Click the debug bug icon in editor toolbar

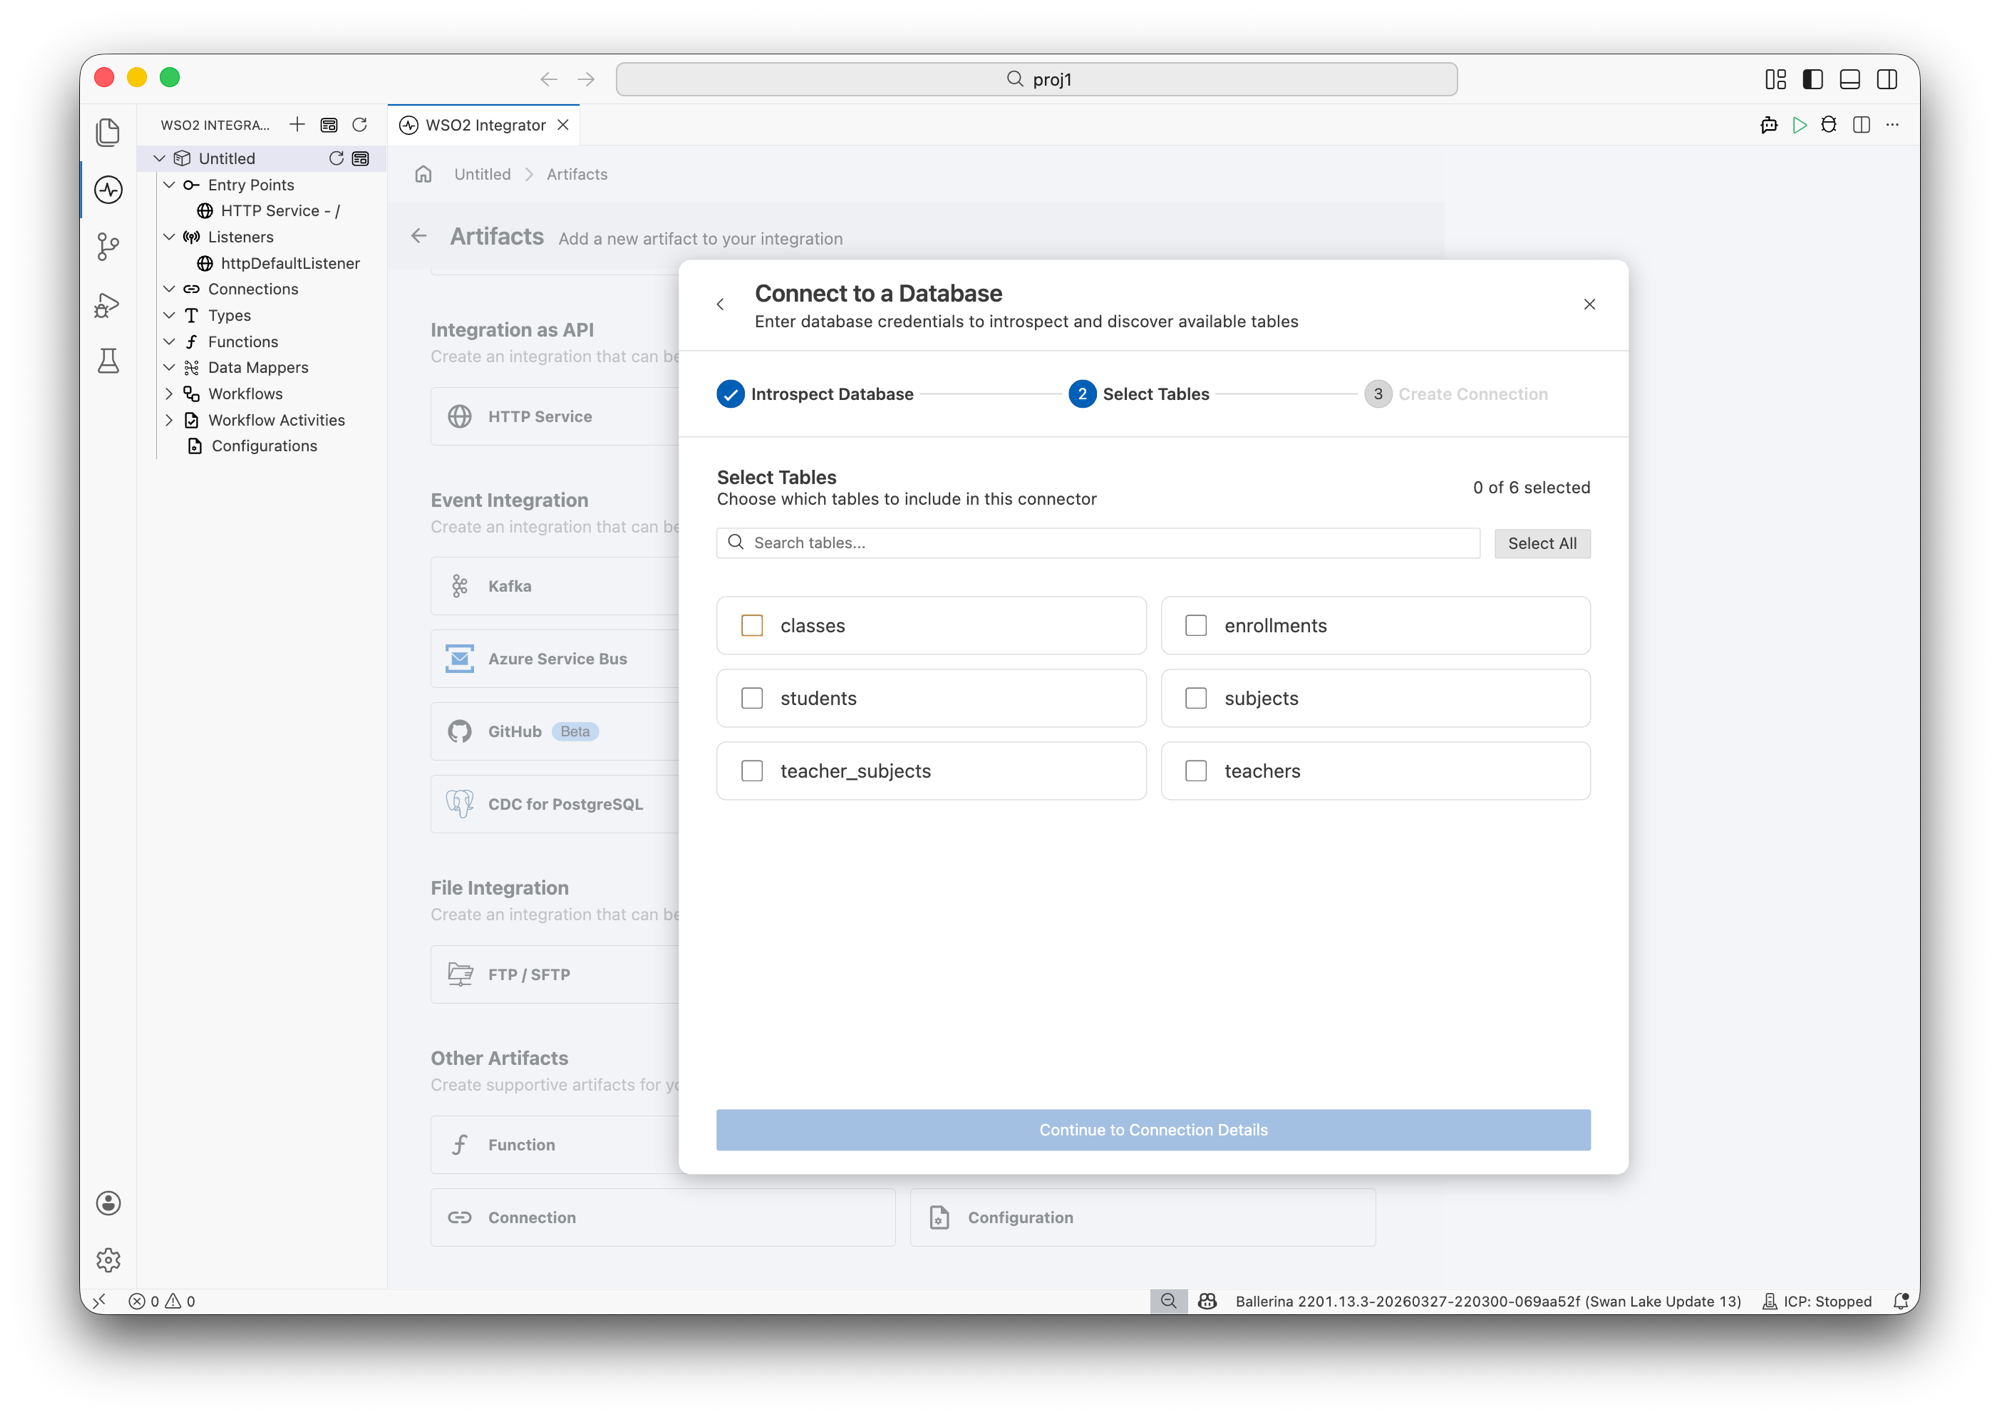point(1829,125)
